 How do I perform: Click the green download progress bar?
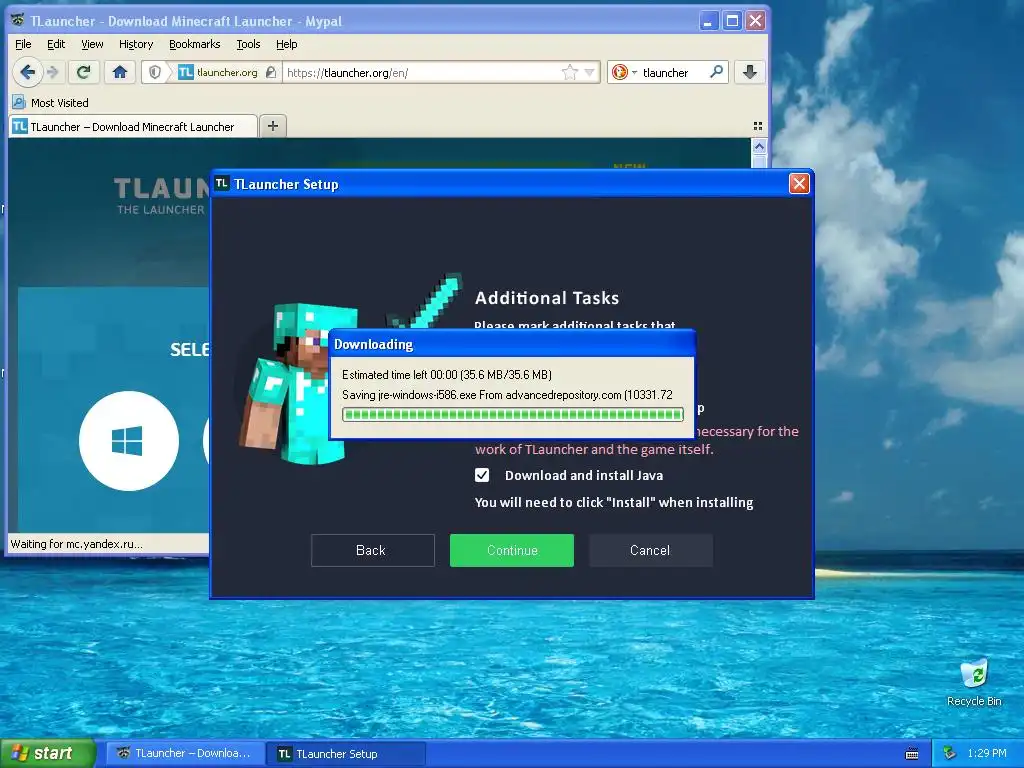513,414
